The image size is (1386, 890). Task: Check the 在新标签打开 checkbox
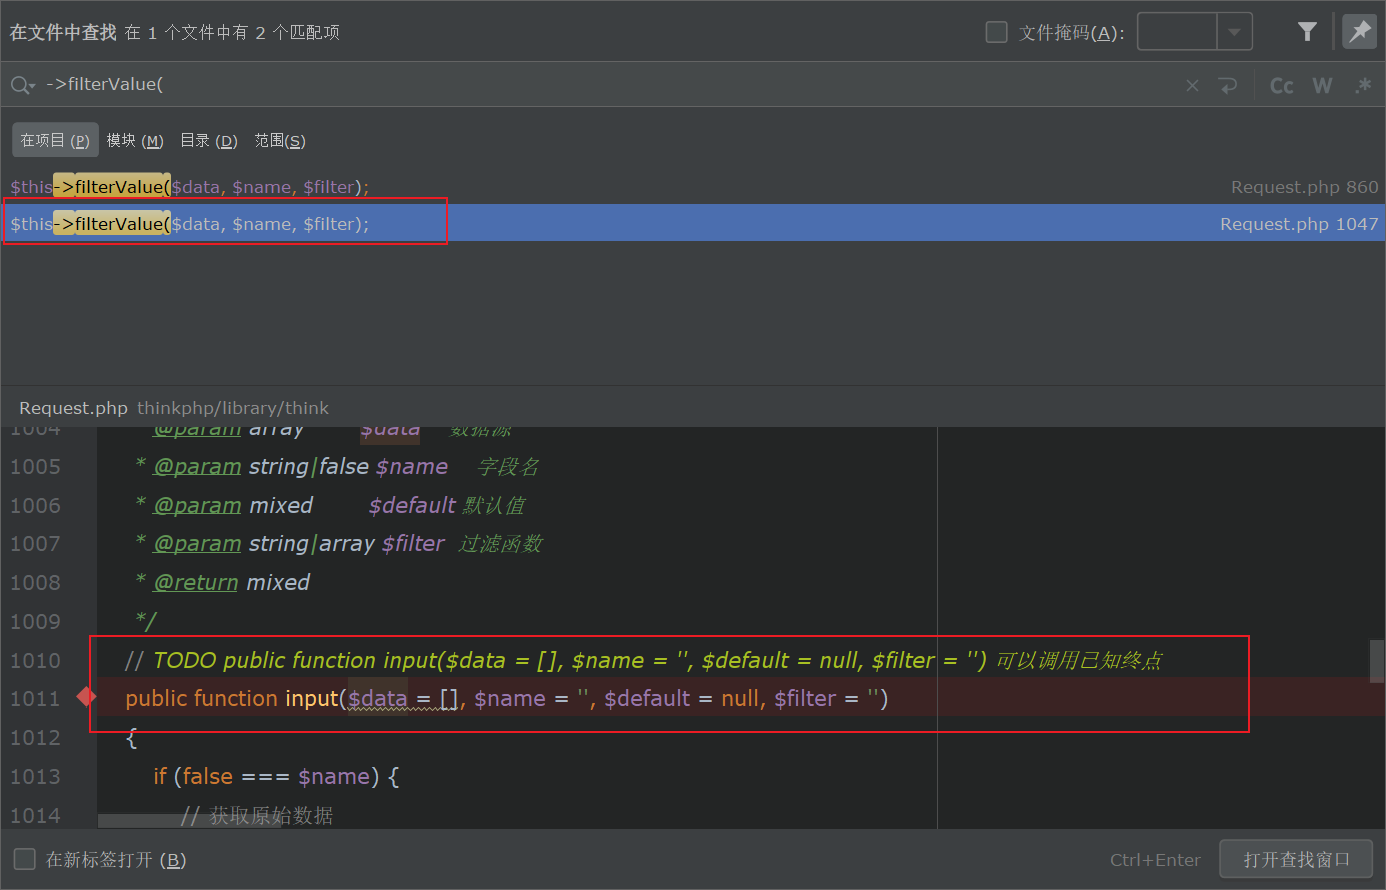tap(24, 859)
